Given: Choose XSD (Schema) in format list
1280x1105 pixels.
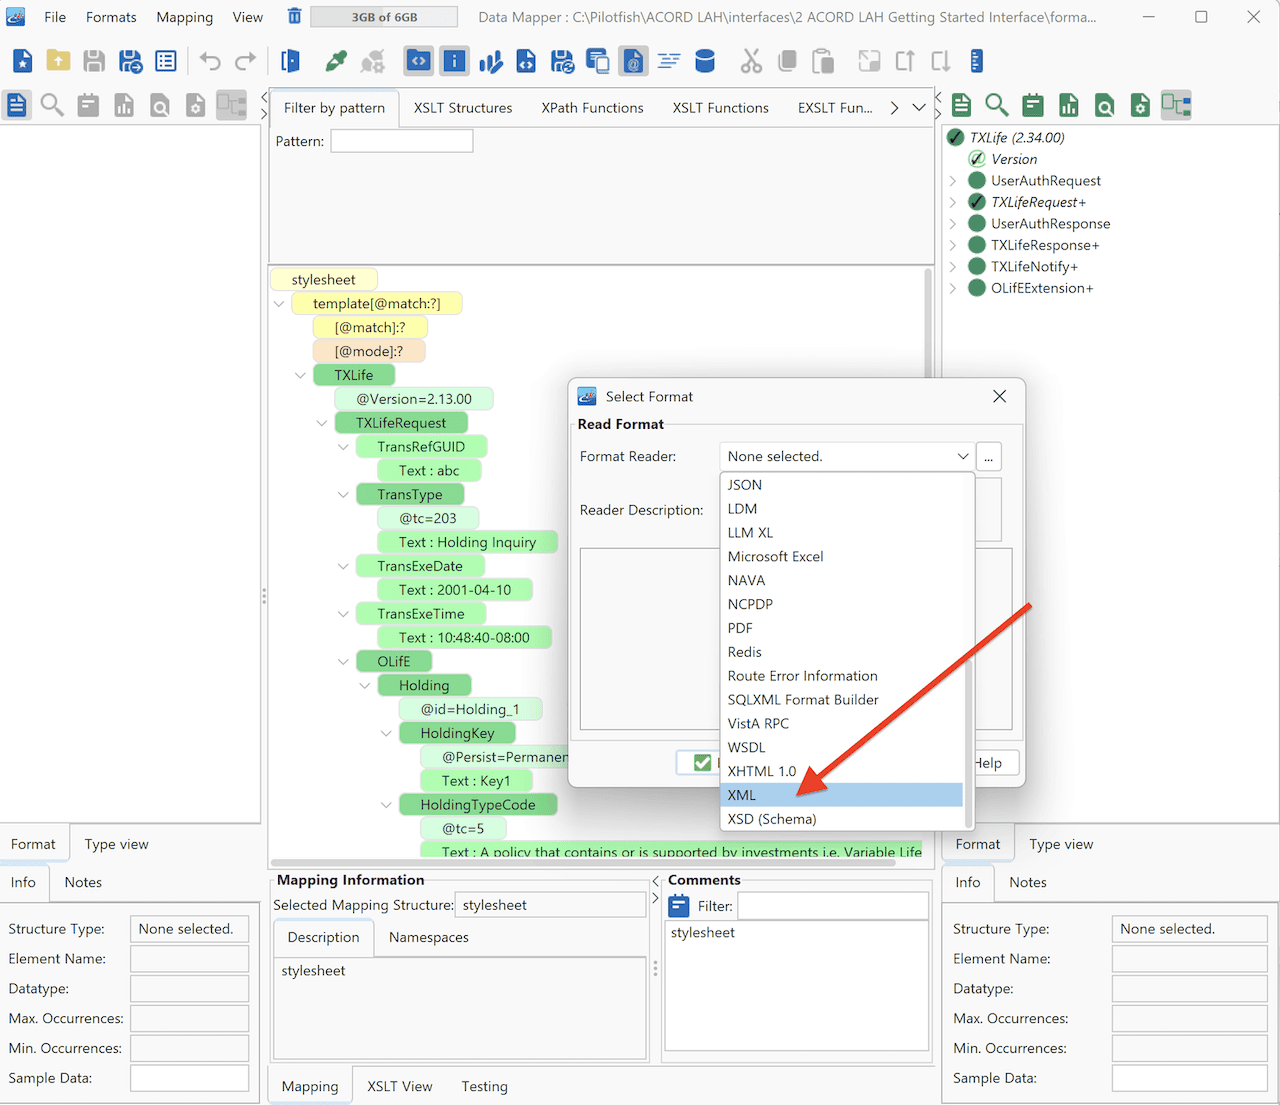Looking at the screenshot, I should 841,819.
